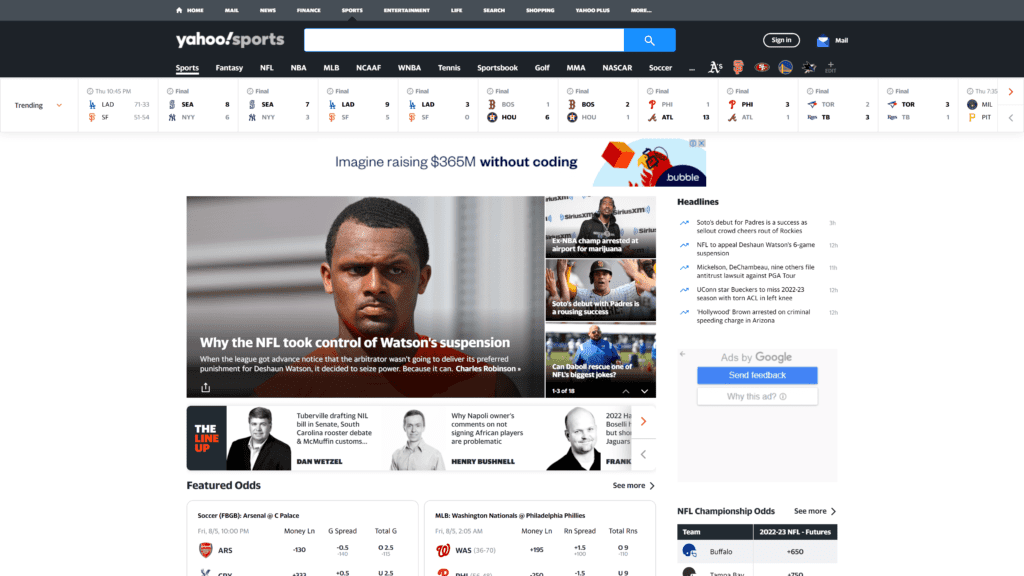Viewport: 1024px width, 576px height.
Task: Select the MLB tab
Action: (x=331, y=67)
